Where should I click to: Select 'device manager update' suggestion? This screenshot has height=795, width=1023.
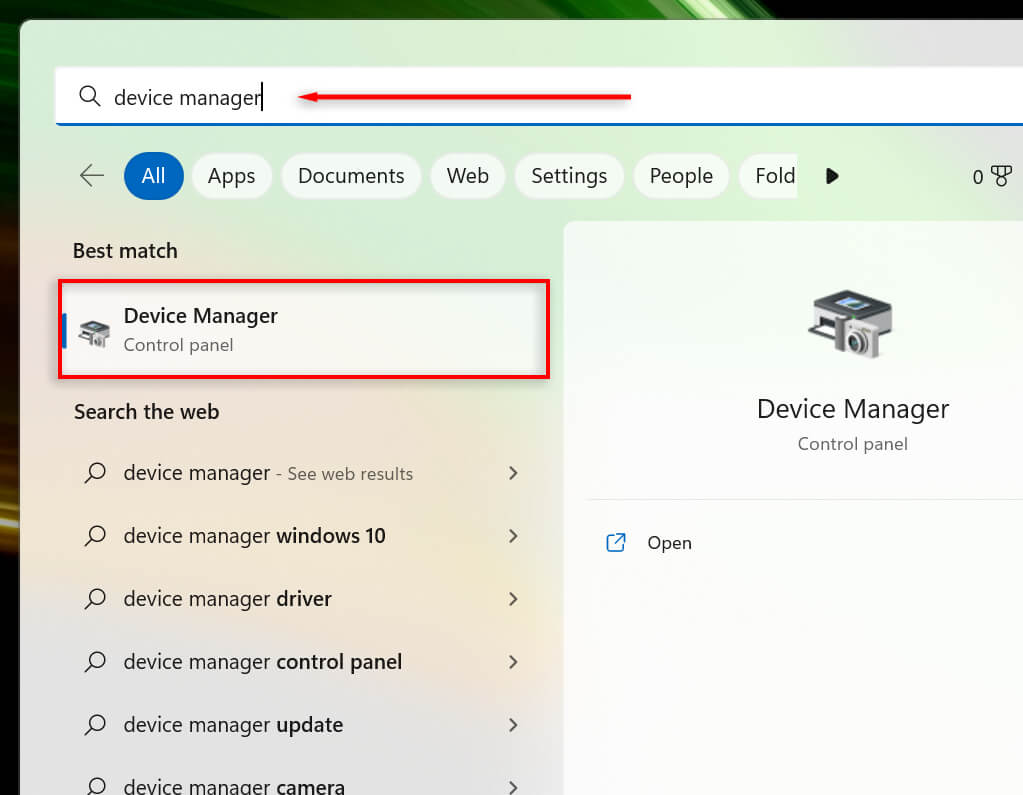coord(304,725)
